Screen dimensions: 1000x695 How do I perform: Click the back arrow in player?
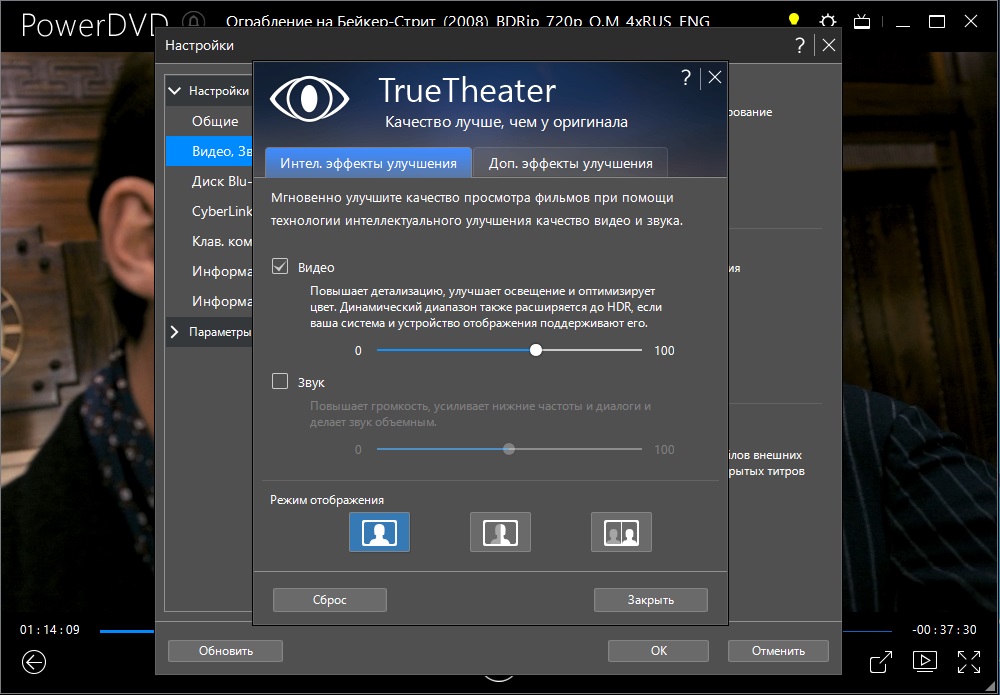coord(35,661)
